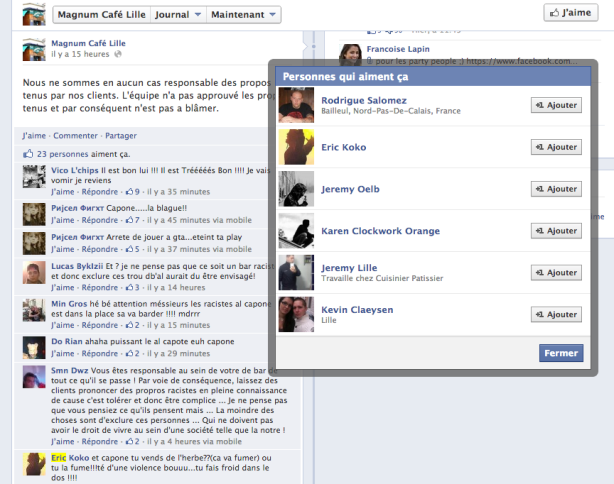Open Kevin Claeysen profile photo
Image resolution: width=614 pixels, height=484 pixels.
pyautogui.click(x=296, y=314)
